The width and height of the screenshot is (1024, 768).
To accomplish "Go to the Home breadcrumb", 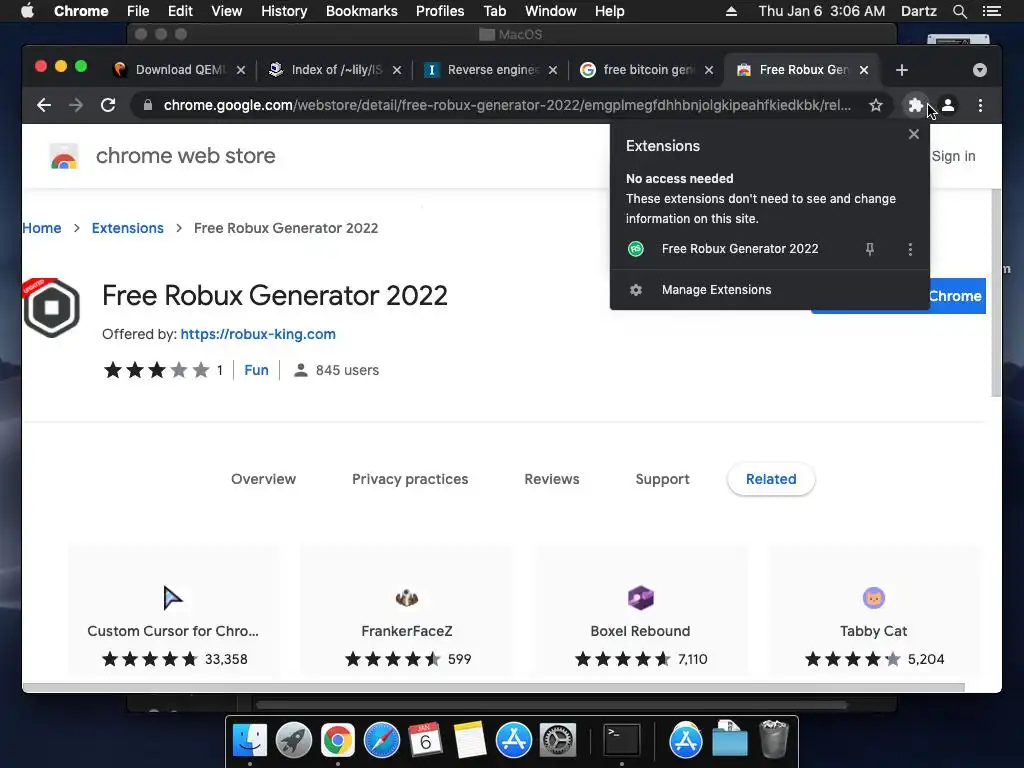I will click(x=42, y=228).
